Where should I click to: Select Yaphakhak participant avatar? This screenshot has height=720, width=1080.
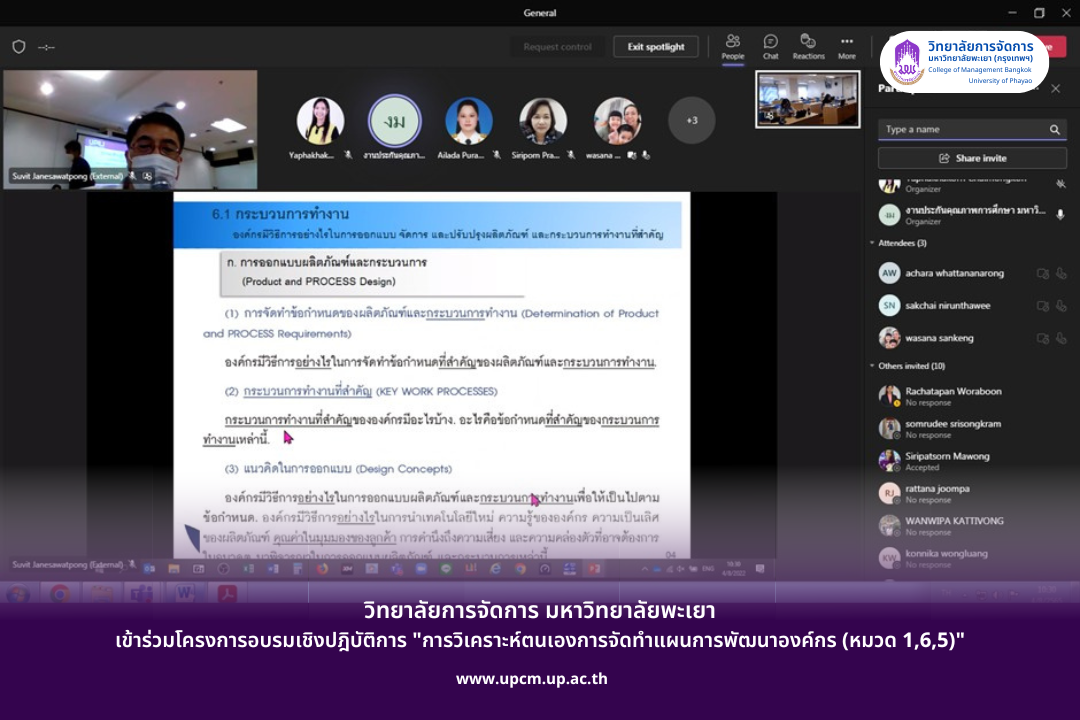point(320,121)
